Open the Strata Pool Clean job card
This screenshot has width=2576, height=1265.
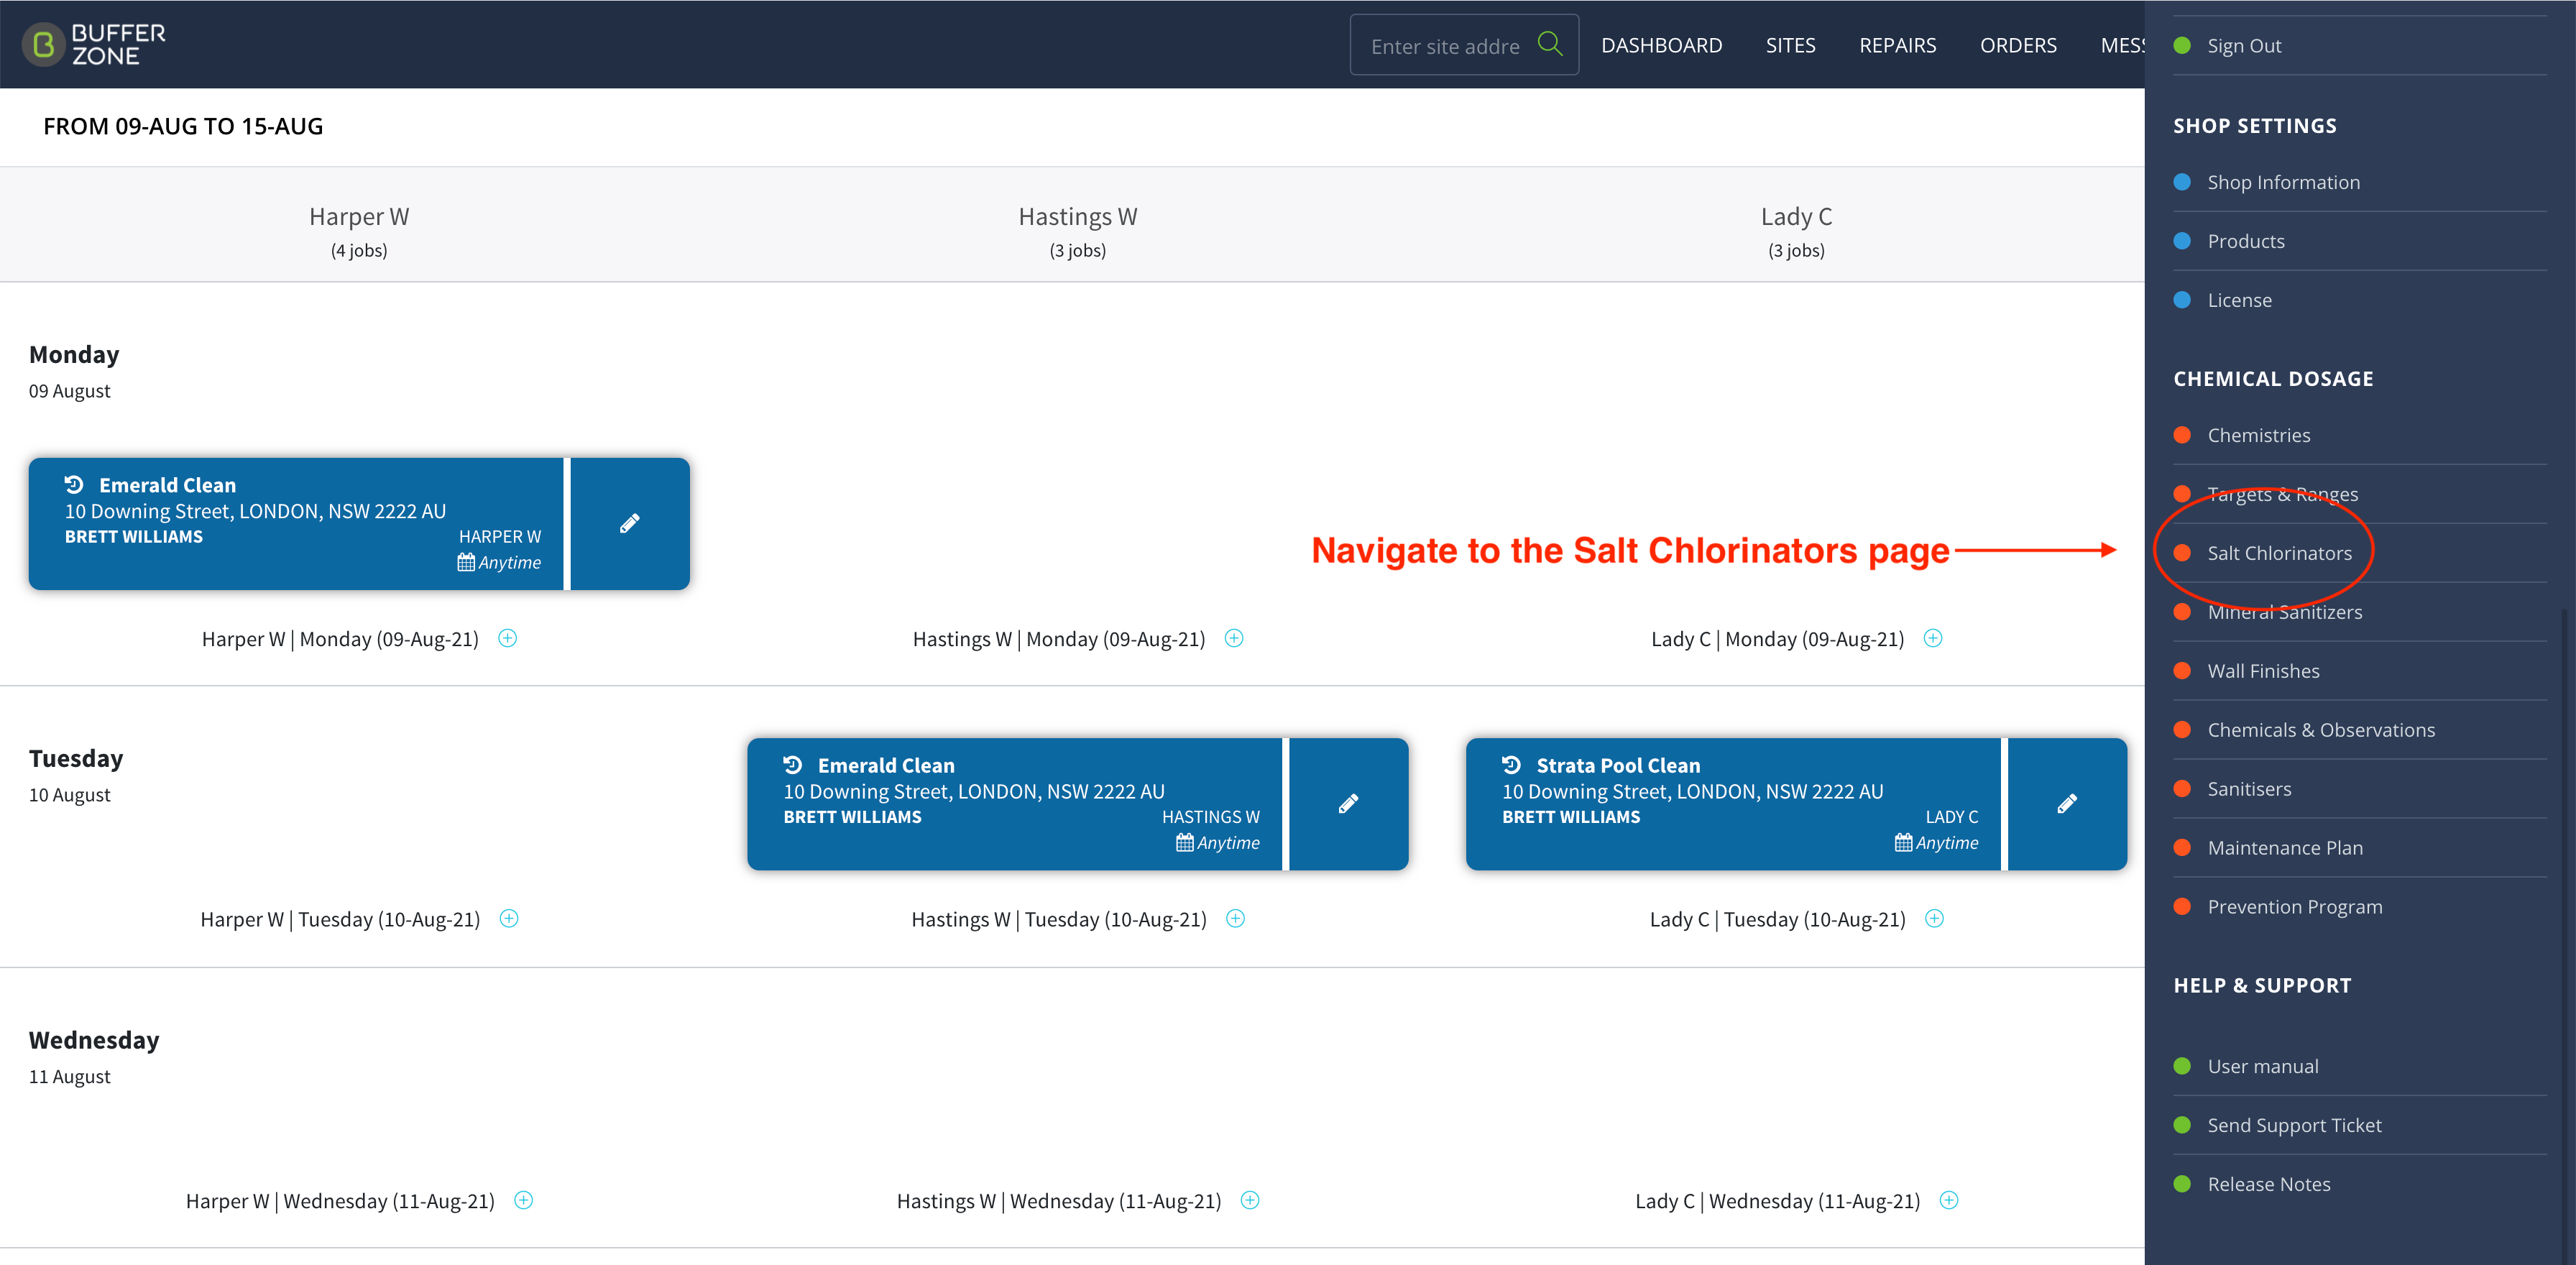pyautogui.click(x=1734, y=804)
